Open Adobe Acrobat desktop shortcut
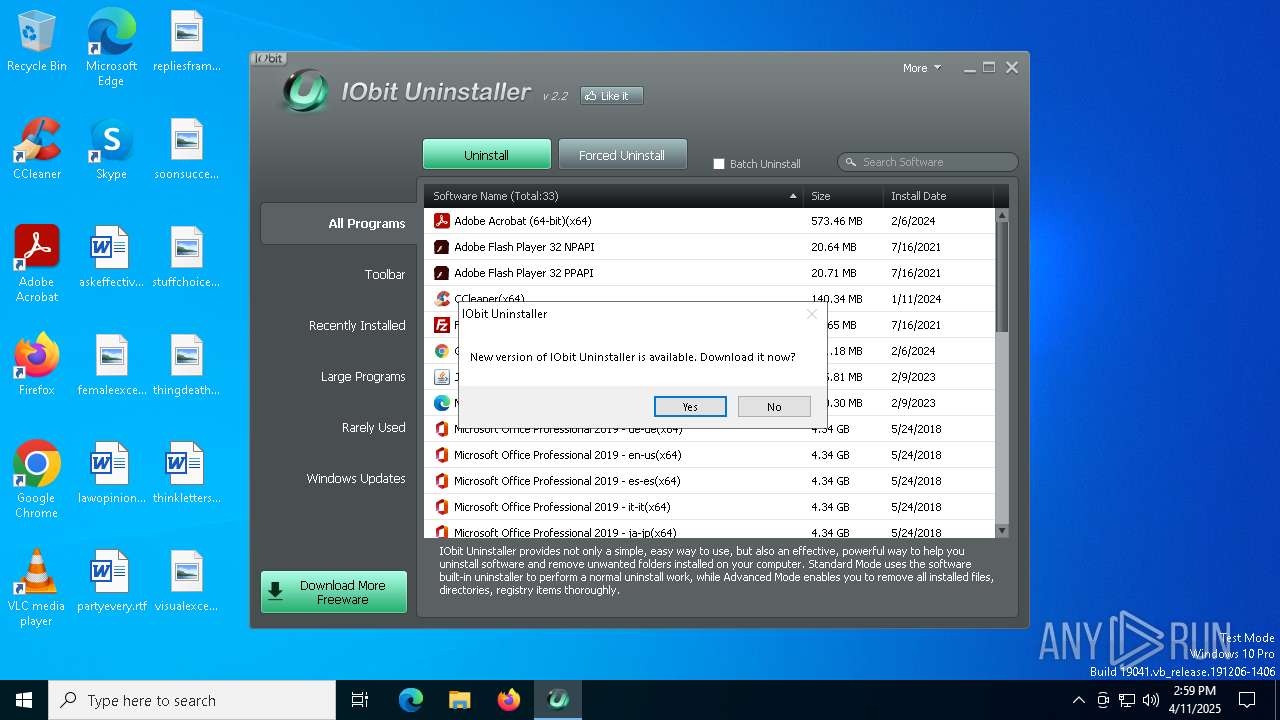This screenshot has width=1280, height=720. (37, 264)
